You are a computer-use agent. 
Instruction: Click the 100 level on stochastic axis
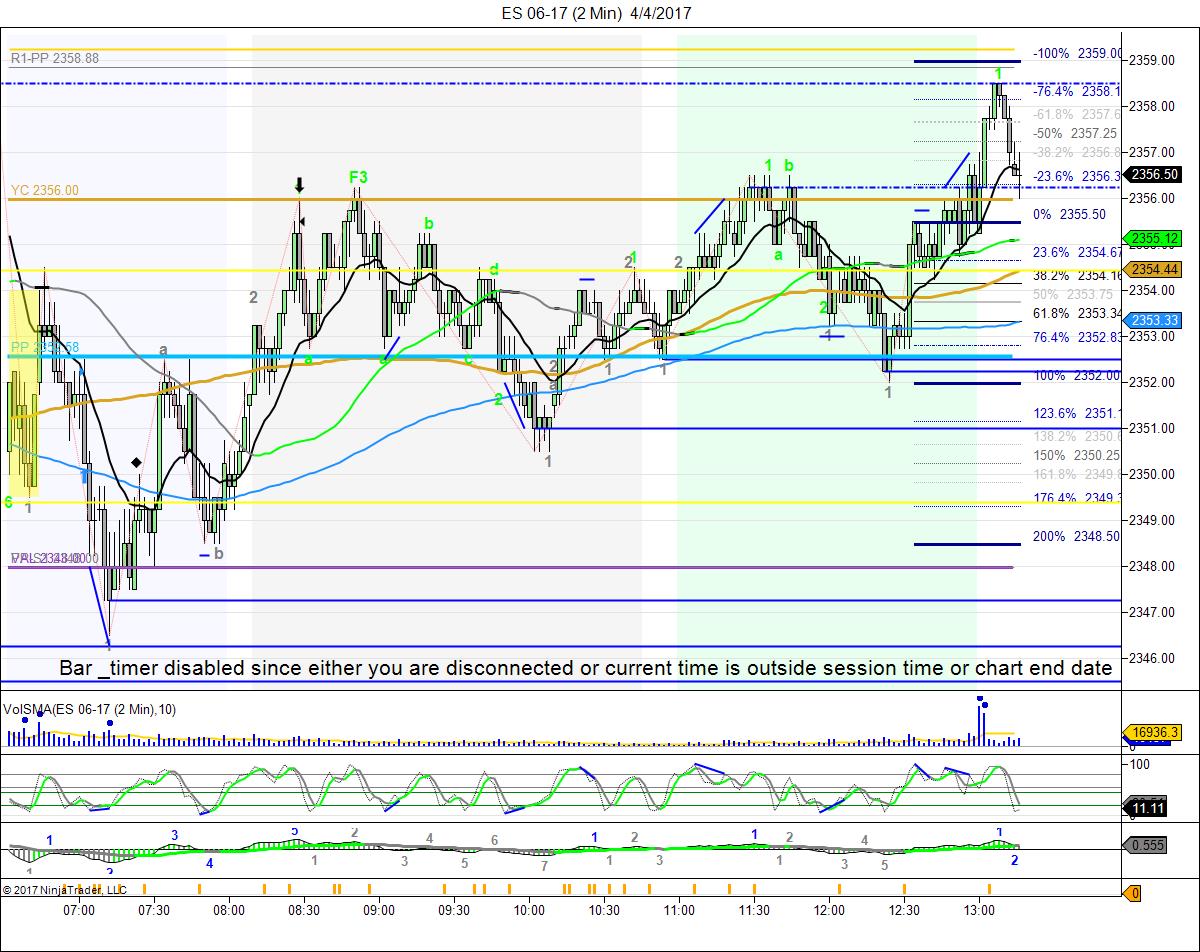(x=1141, y=765)
